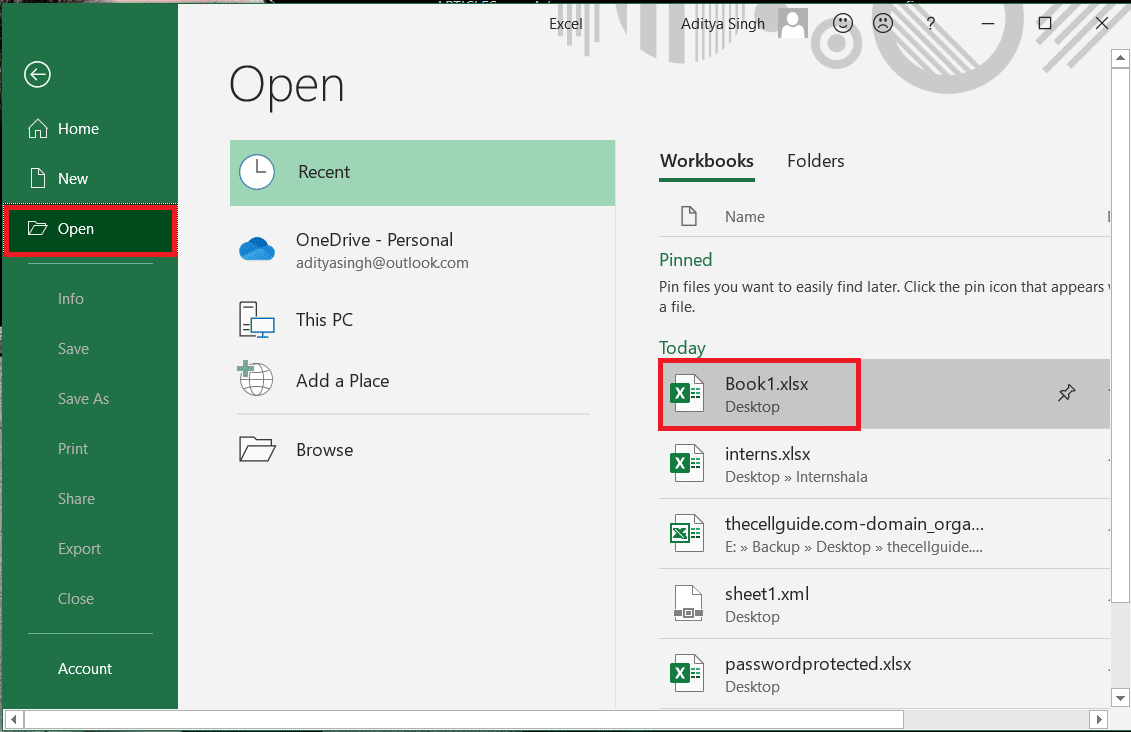
Task: Open Help with the question mark icon
Action: point(930,22)
